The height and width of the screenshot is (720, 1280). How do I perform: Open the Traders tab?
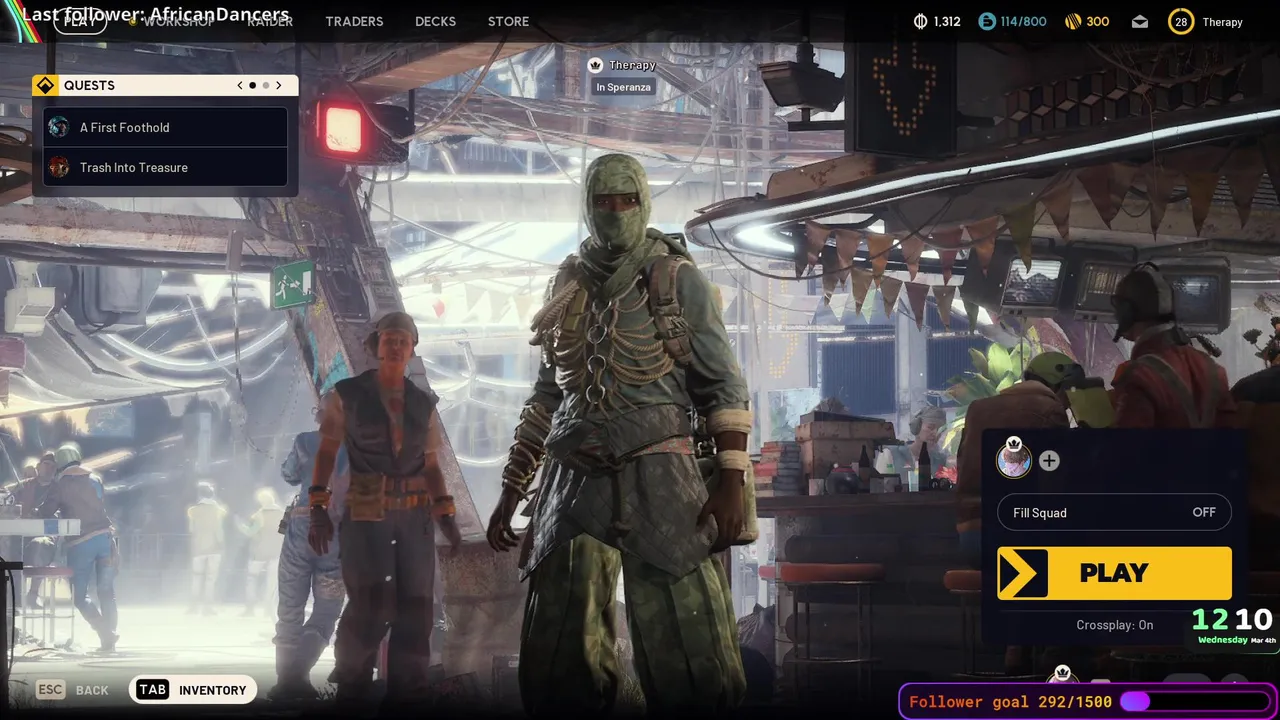click(x=354, y=21)
